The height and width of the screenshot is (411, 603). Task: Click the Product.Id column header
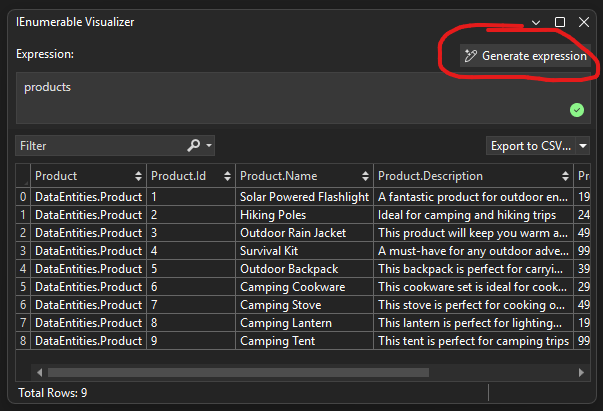click(191, 176)
